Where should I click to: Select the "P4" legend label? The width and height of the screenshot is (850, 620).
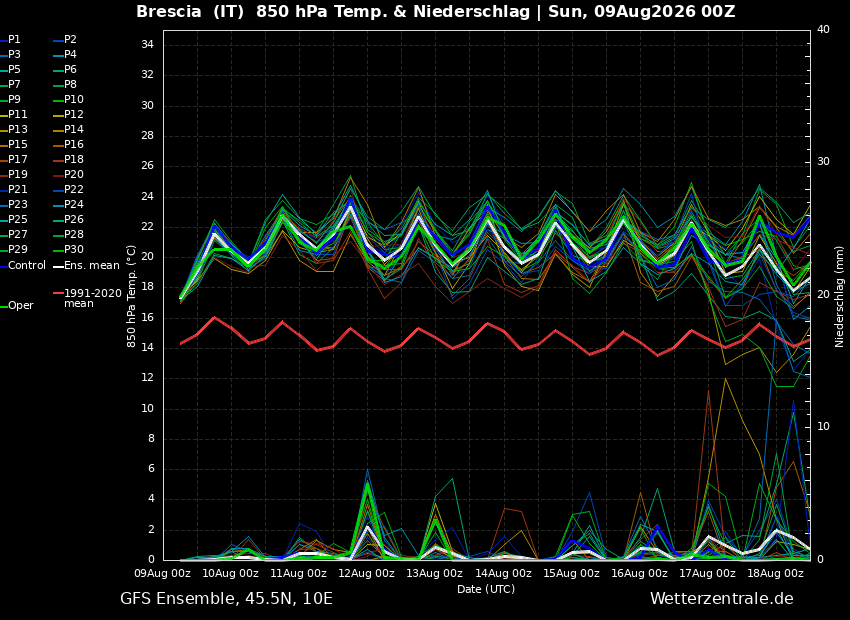pyautogui.click(x=70, y=54)
